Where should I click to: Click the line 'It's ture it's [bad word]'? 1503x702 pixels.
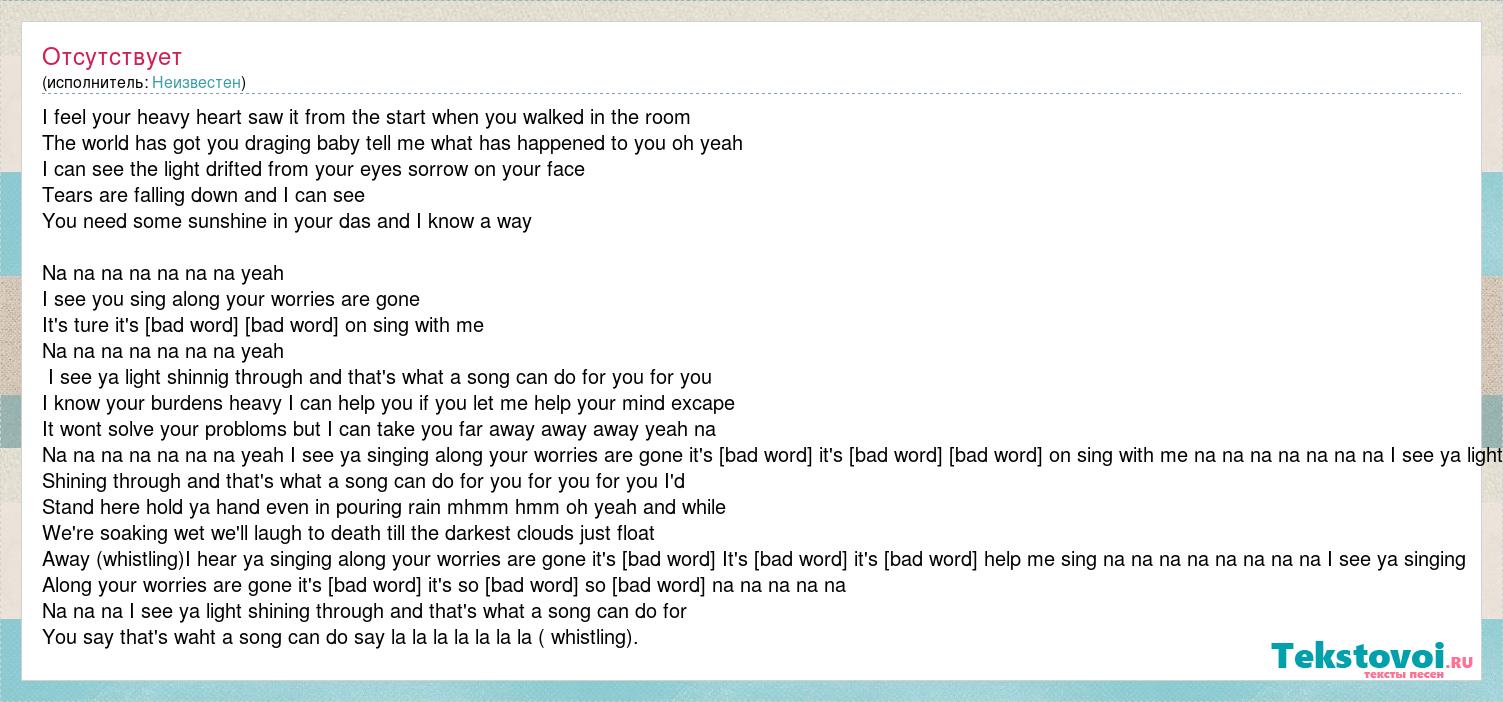click(263, 326)
